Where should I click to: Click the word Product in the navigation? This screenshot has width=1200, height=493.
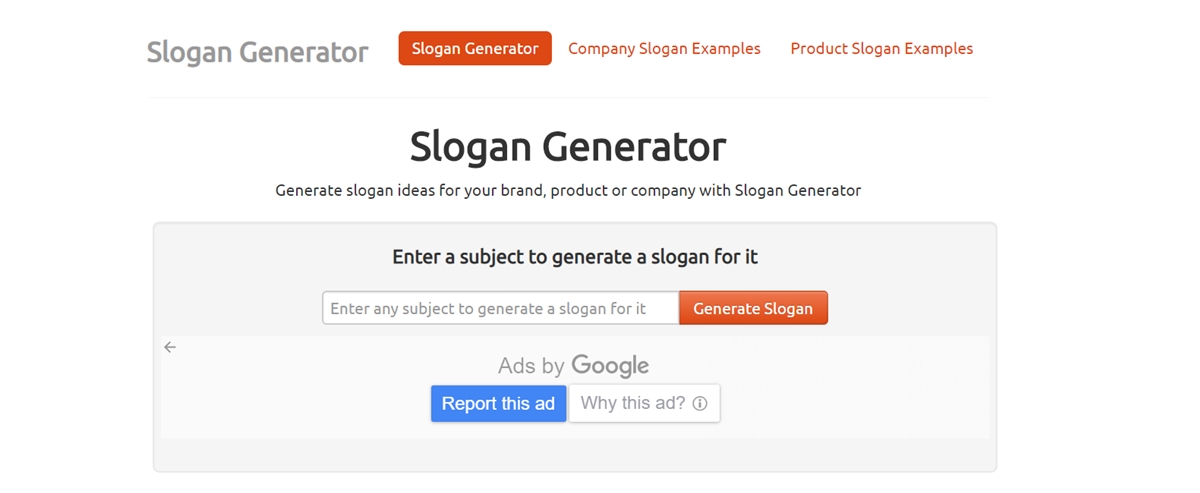tap(818, 48)
